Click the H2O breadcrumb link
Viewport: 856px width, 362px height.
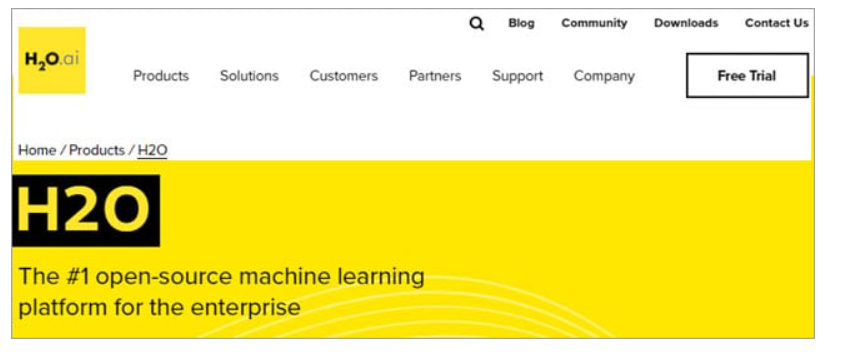(152, 150)
